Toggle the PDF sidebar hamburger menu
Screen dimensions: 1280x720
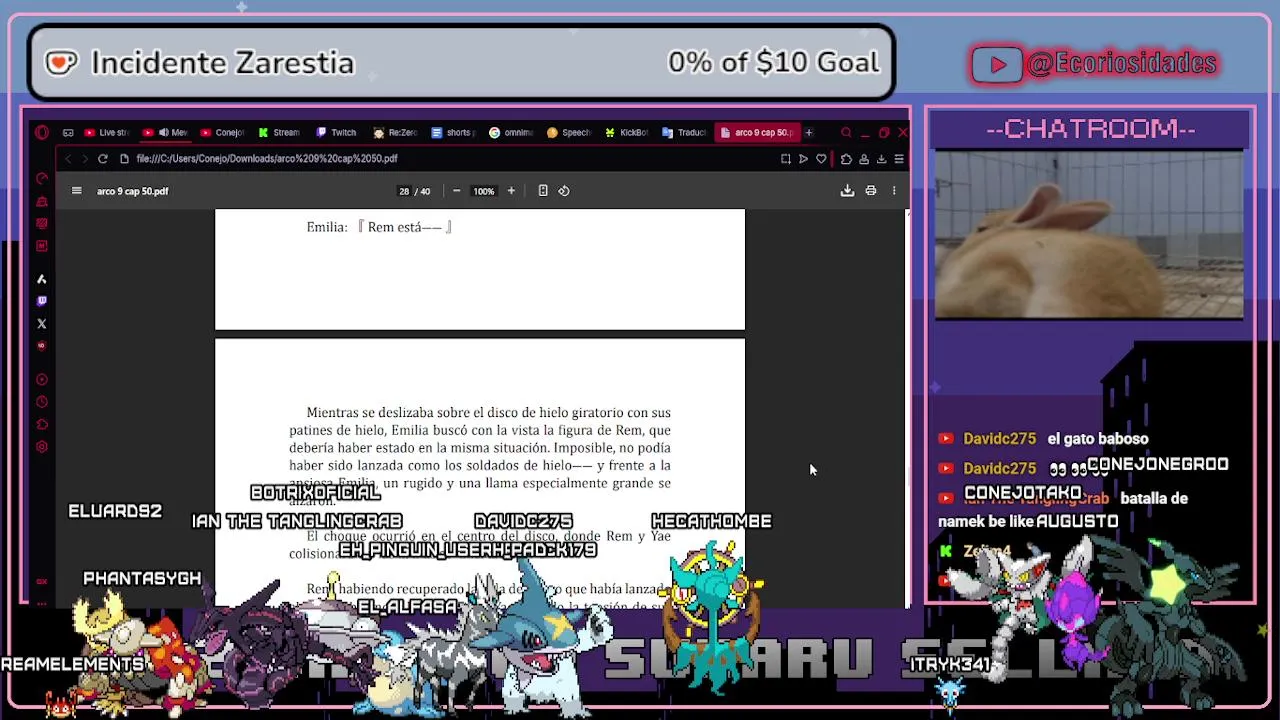(x=76, y=191)
